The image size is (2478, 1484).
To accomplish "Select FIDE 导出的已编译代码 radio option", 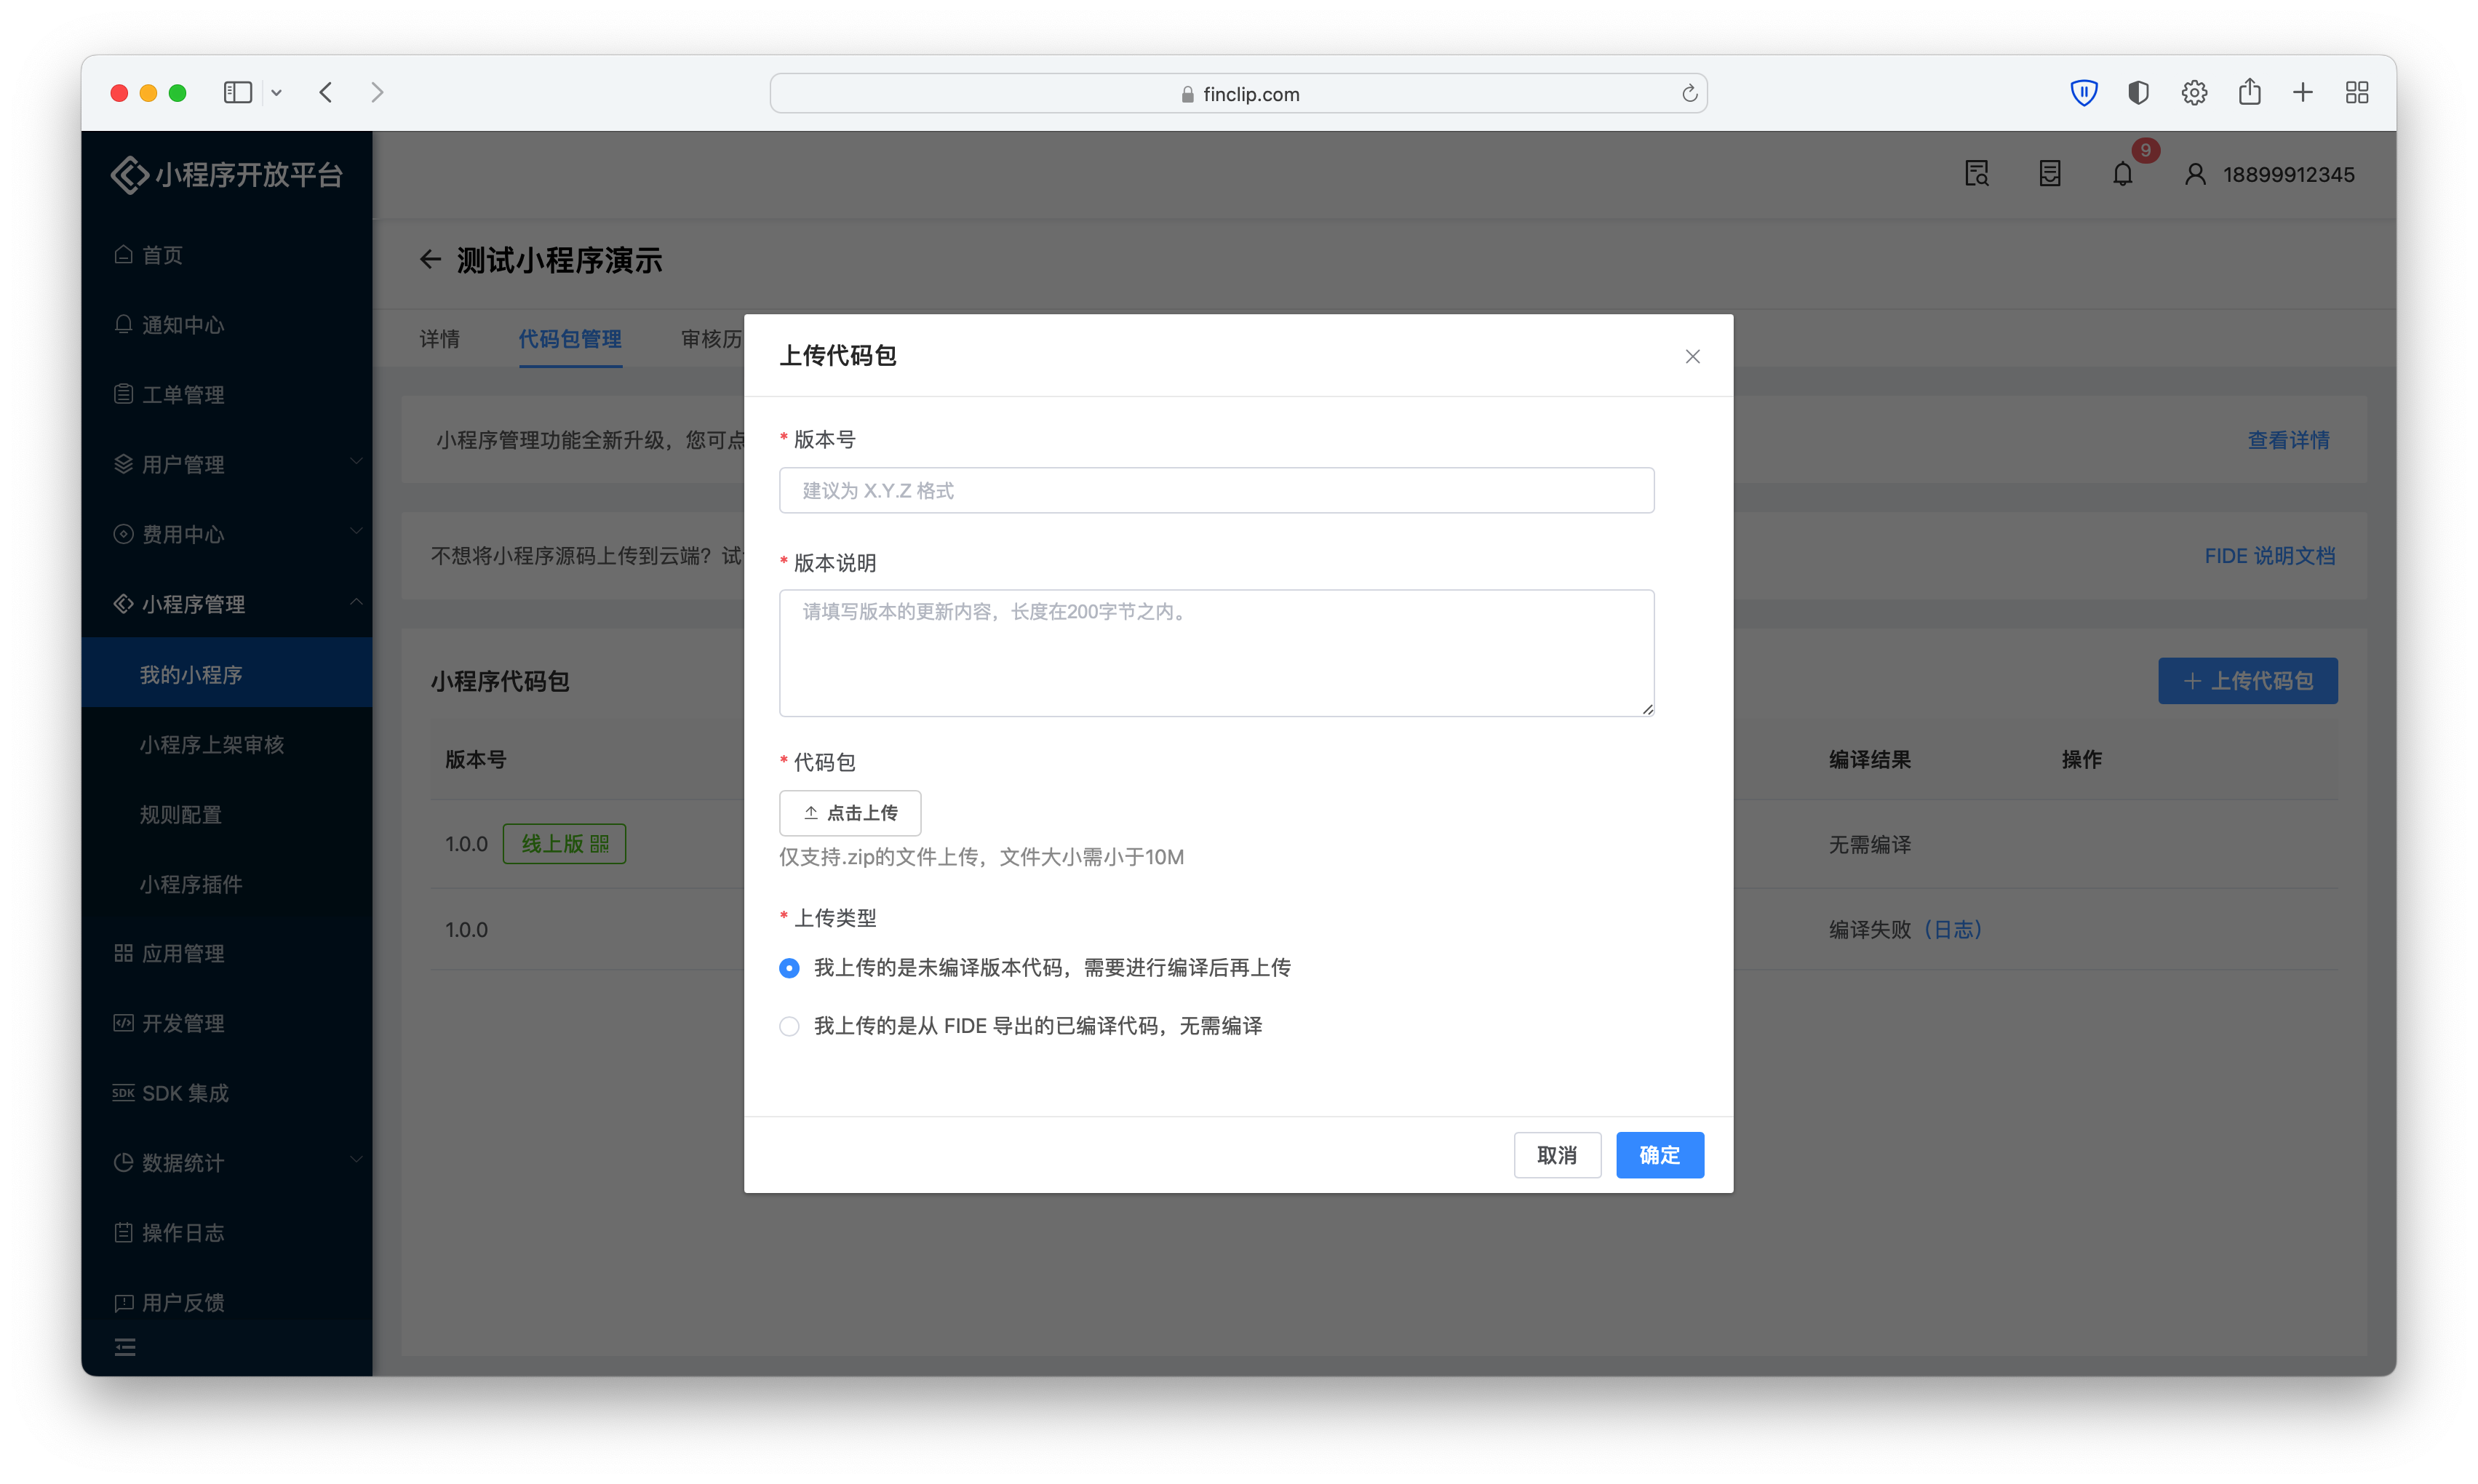I will point(789,1026).
